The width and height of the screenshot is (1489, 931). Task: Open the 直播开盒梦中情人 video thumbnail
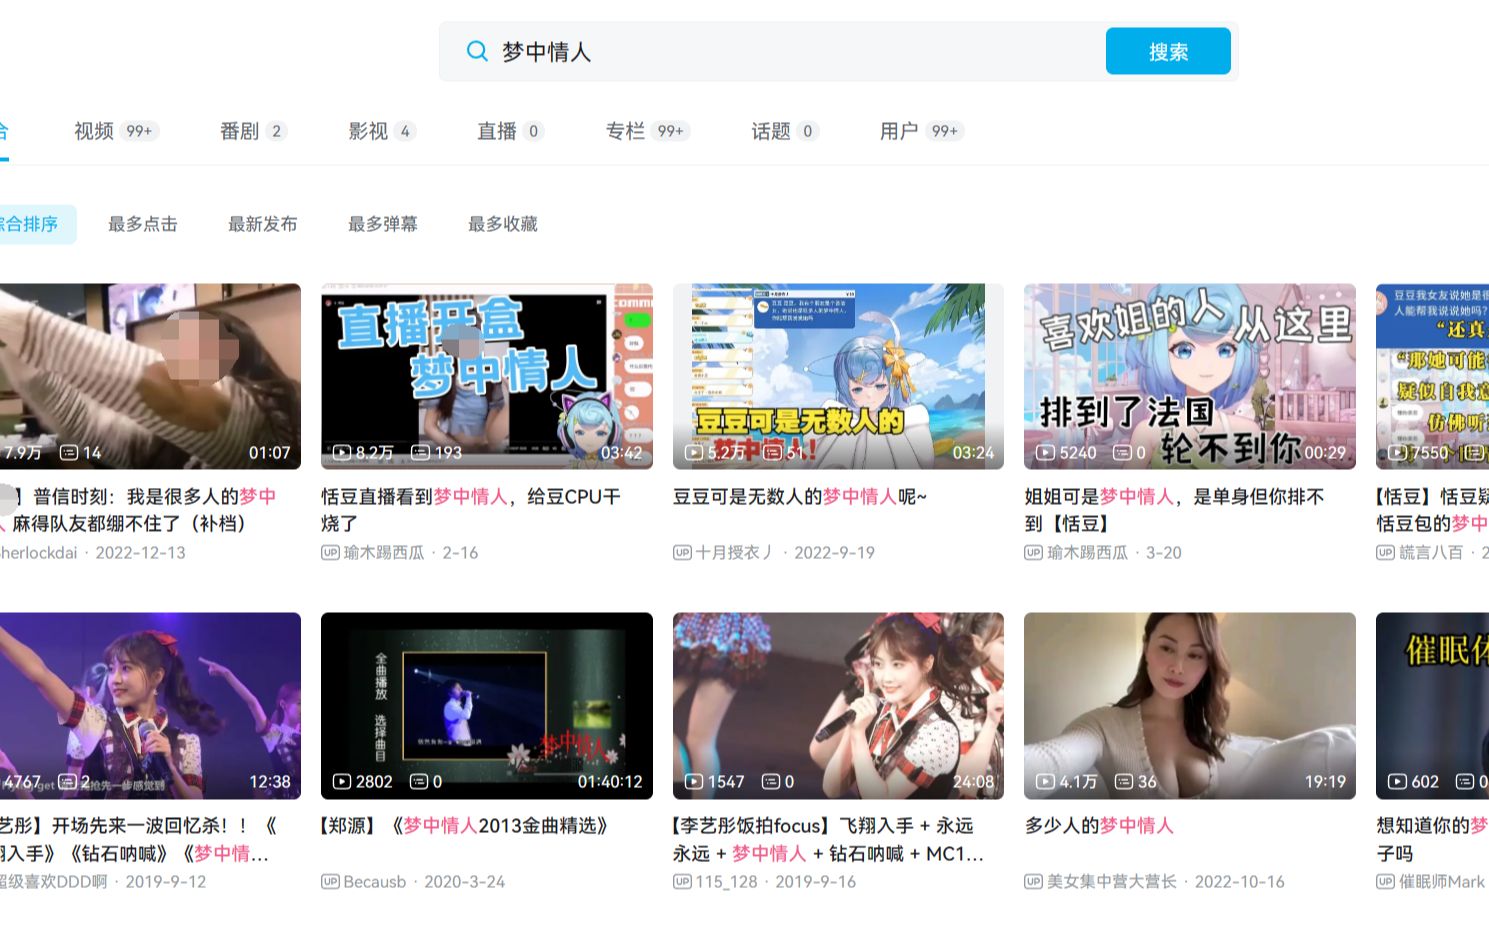487,376
